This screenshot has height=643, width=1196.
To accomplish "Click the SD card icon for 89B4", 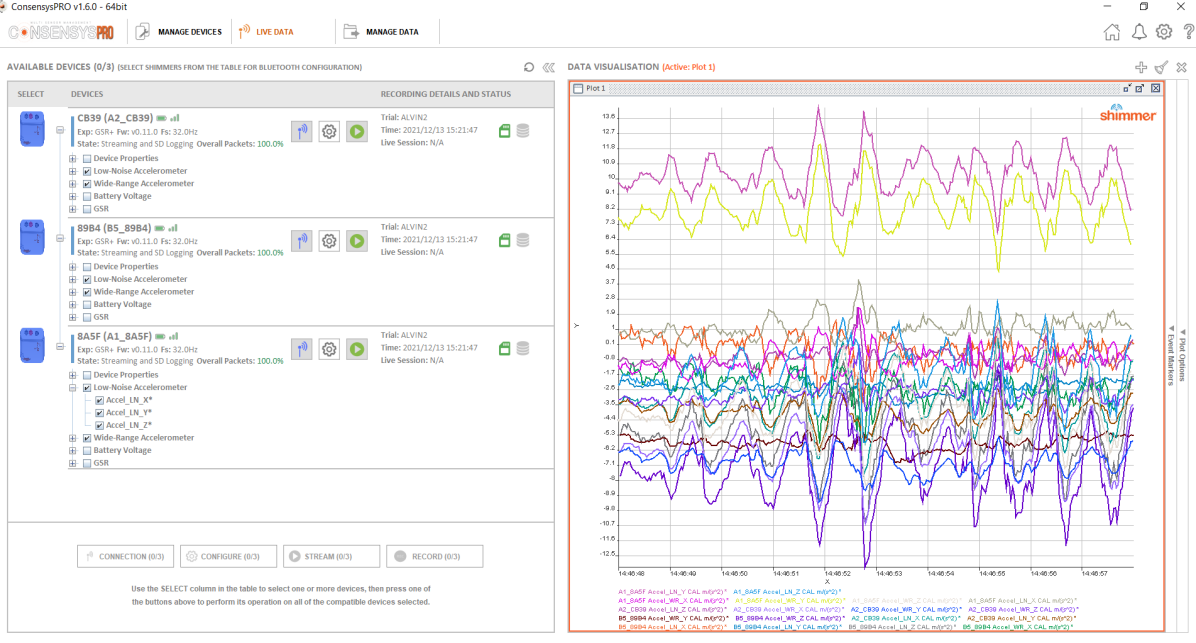I will pos(504,240).
